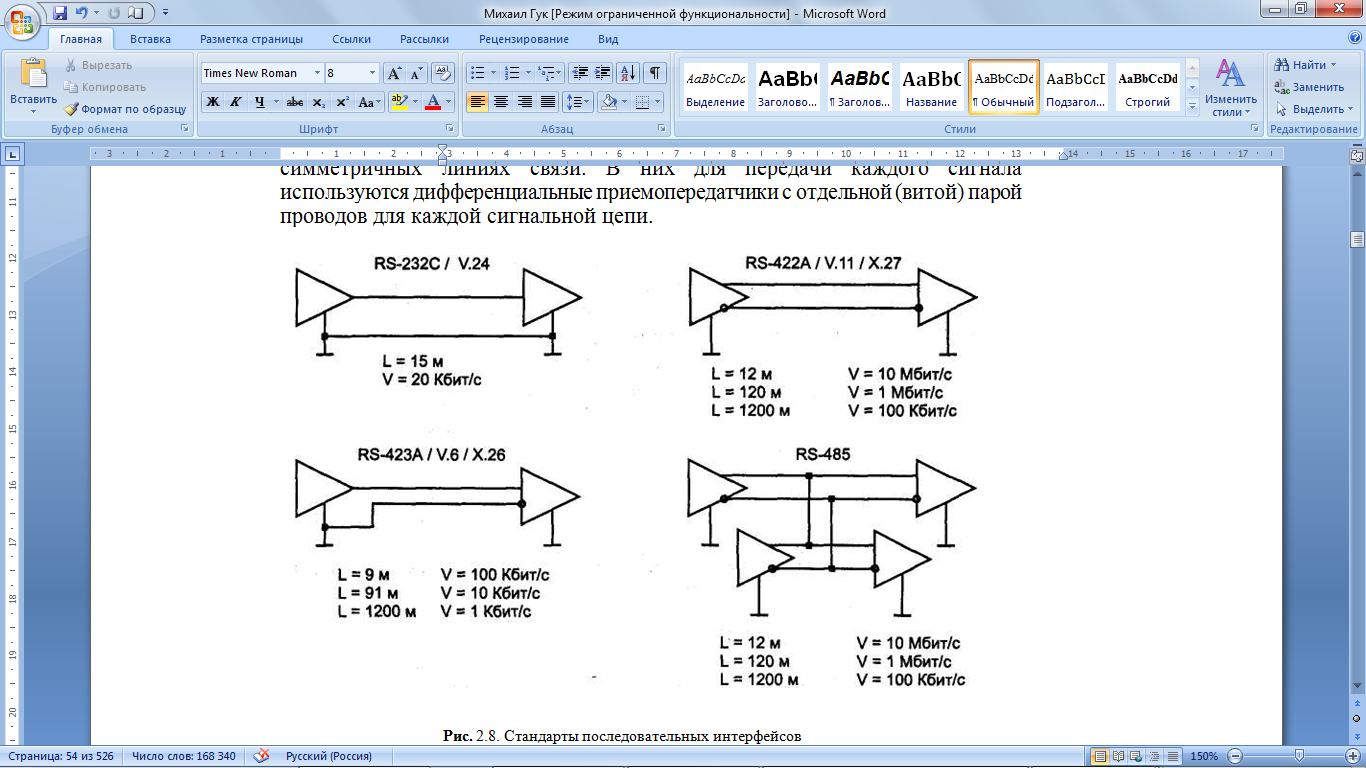Apply the Название style

click(931, 87)
